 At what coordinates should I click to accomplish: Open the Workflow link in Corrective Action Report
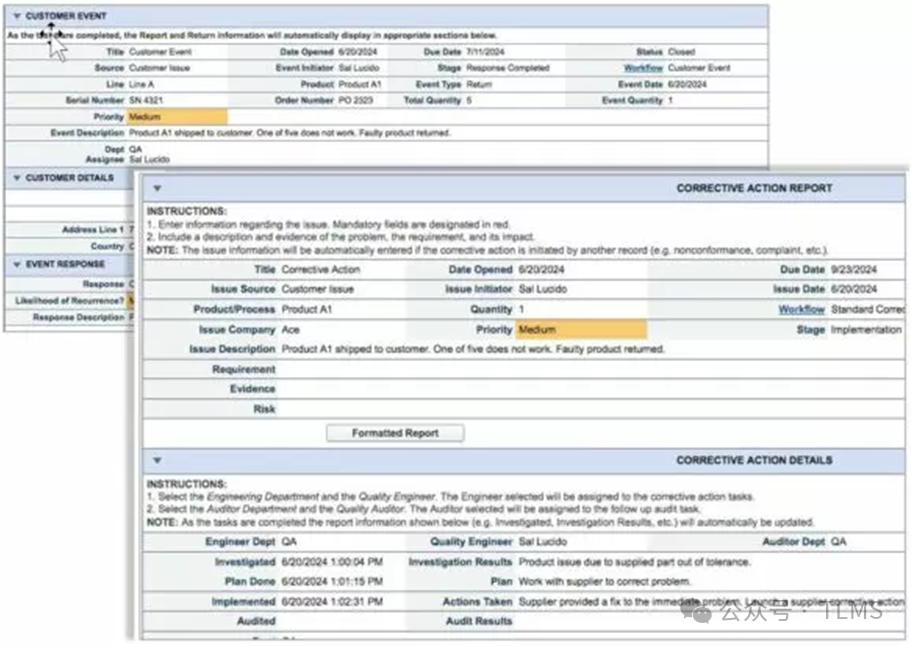(801, 309)
